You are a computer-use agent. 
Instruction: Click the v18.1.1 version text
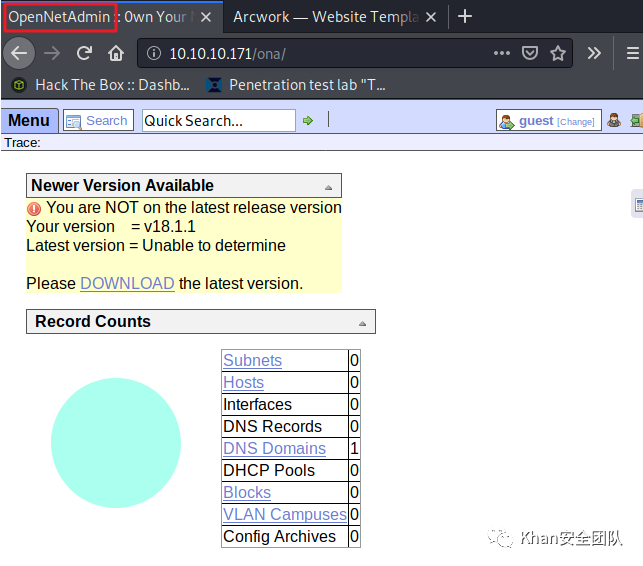pos(170,226)
